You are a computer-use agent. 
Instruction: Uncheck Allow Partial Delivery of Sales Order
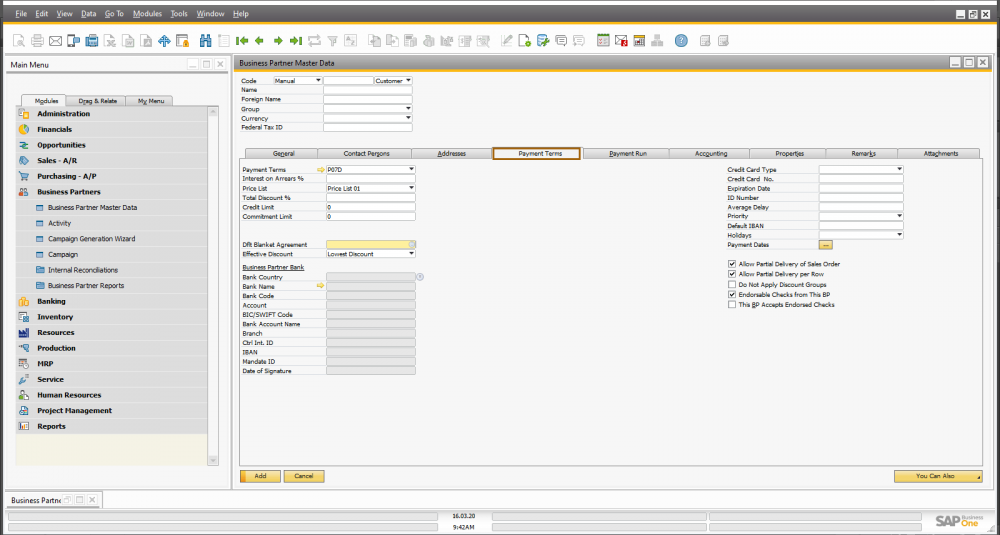click(x=731, y=264)
